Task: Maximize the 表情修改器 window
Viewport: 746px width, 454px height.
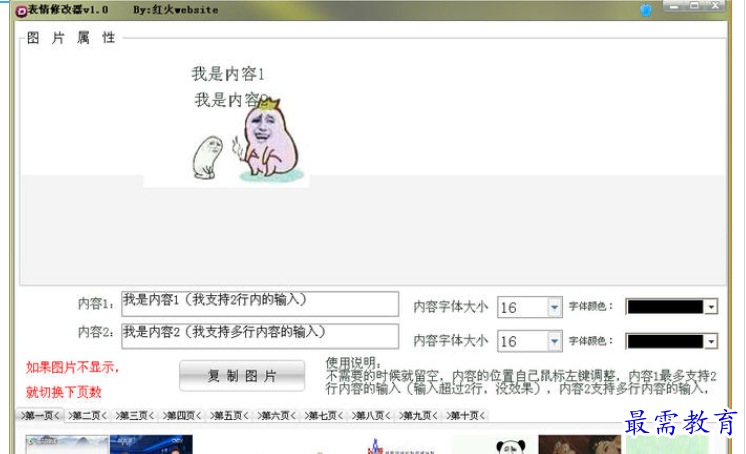Action: click(695, 6)
